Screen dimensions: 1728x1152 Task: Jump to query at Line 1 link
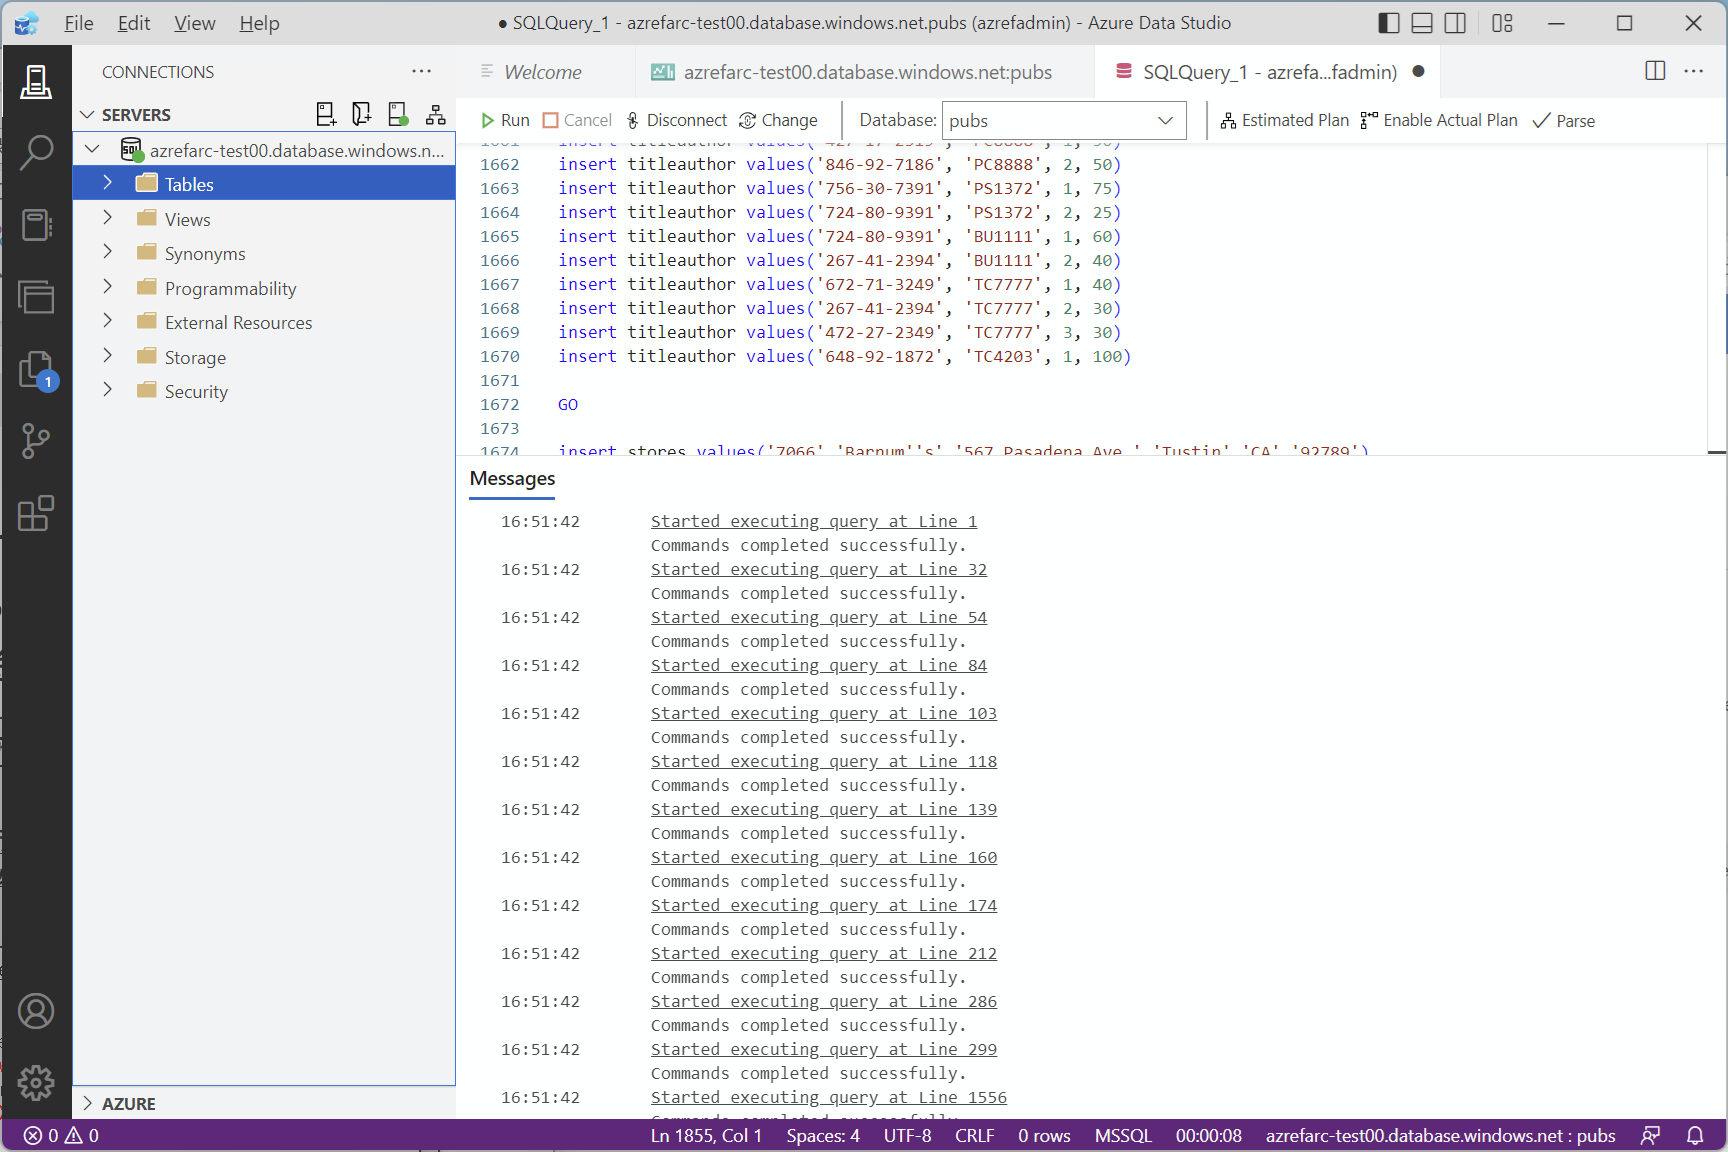tap(814, 521)
